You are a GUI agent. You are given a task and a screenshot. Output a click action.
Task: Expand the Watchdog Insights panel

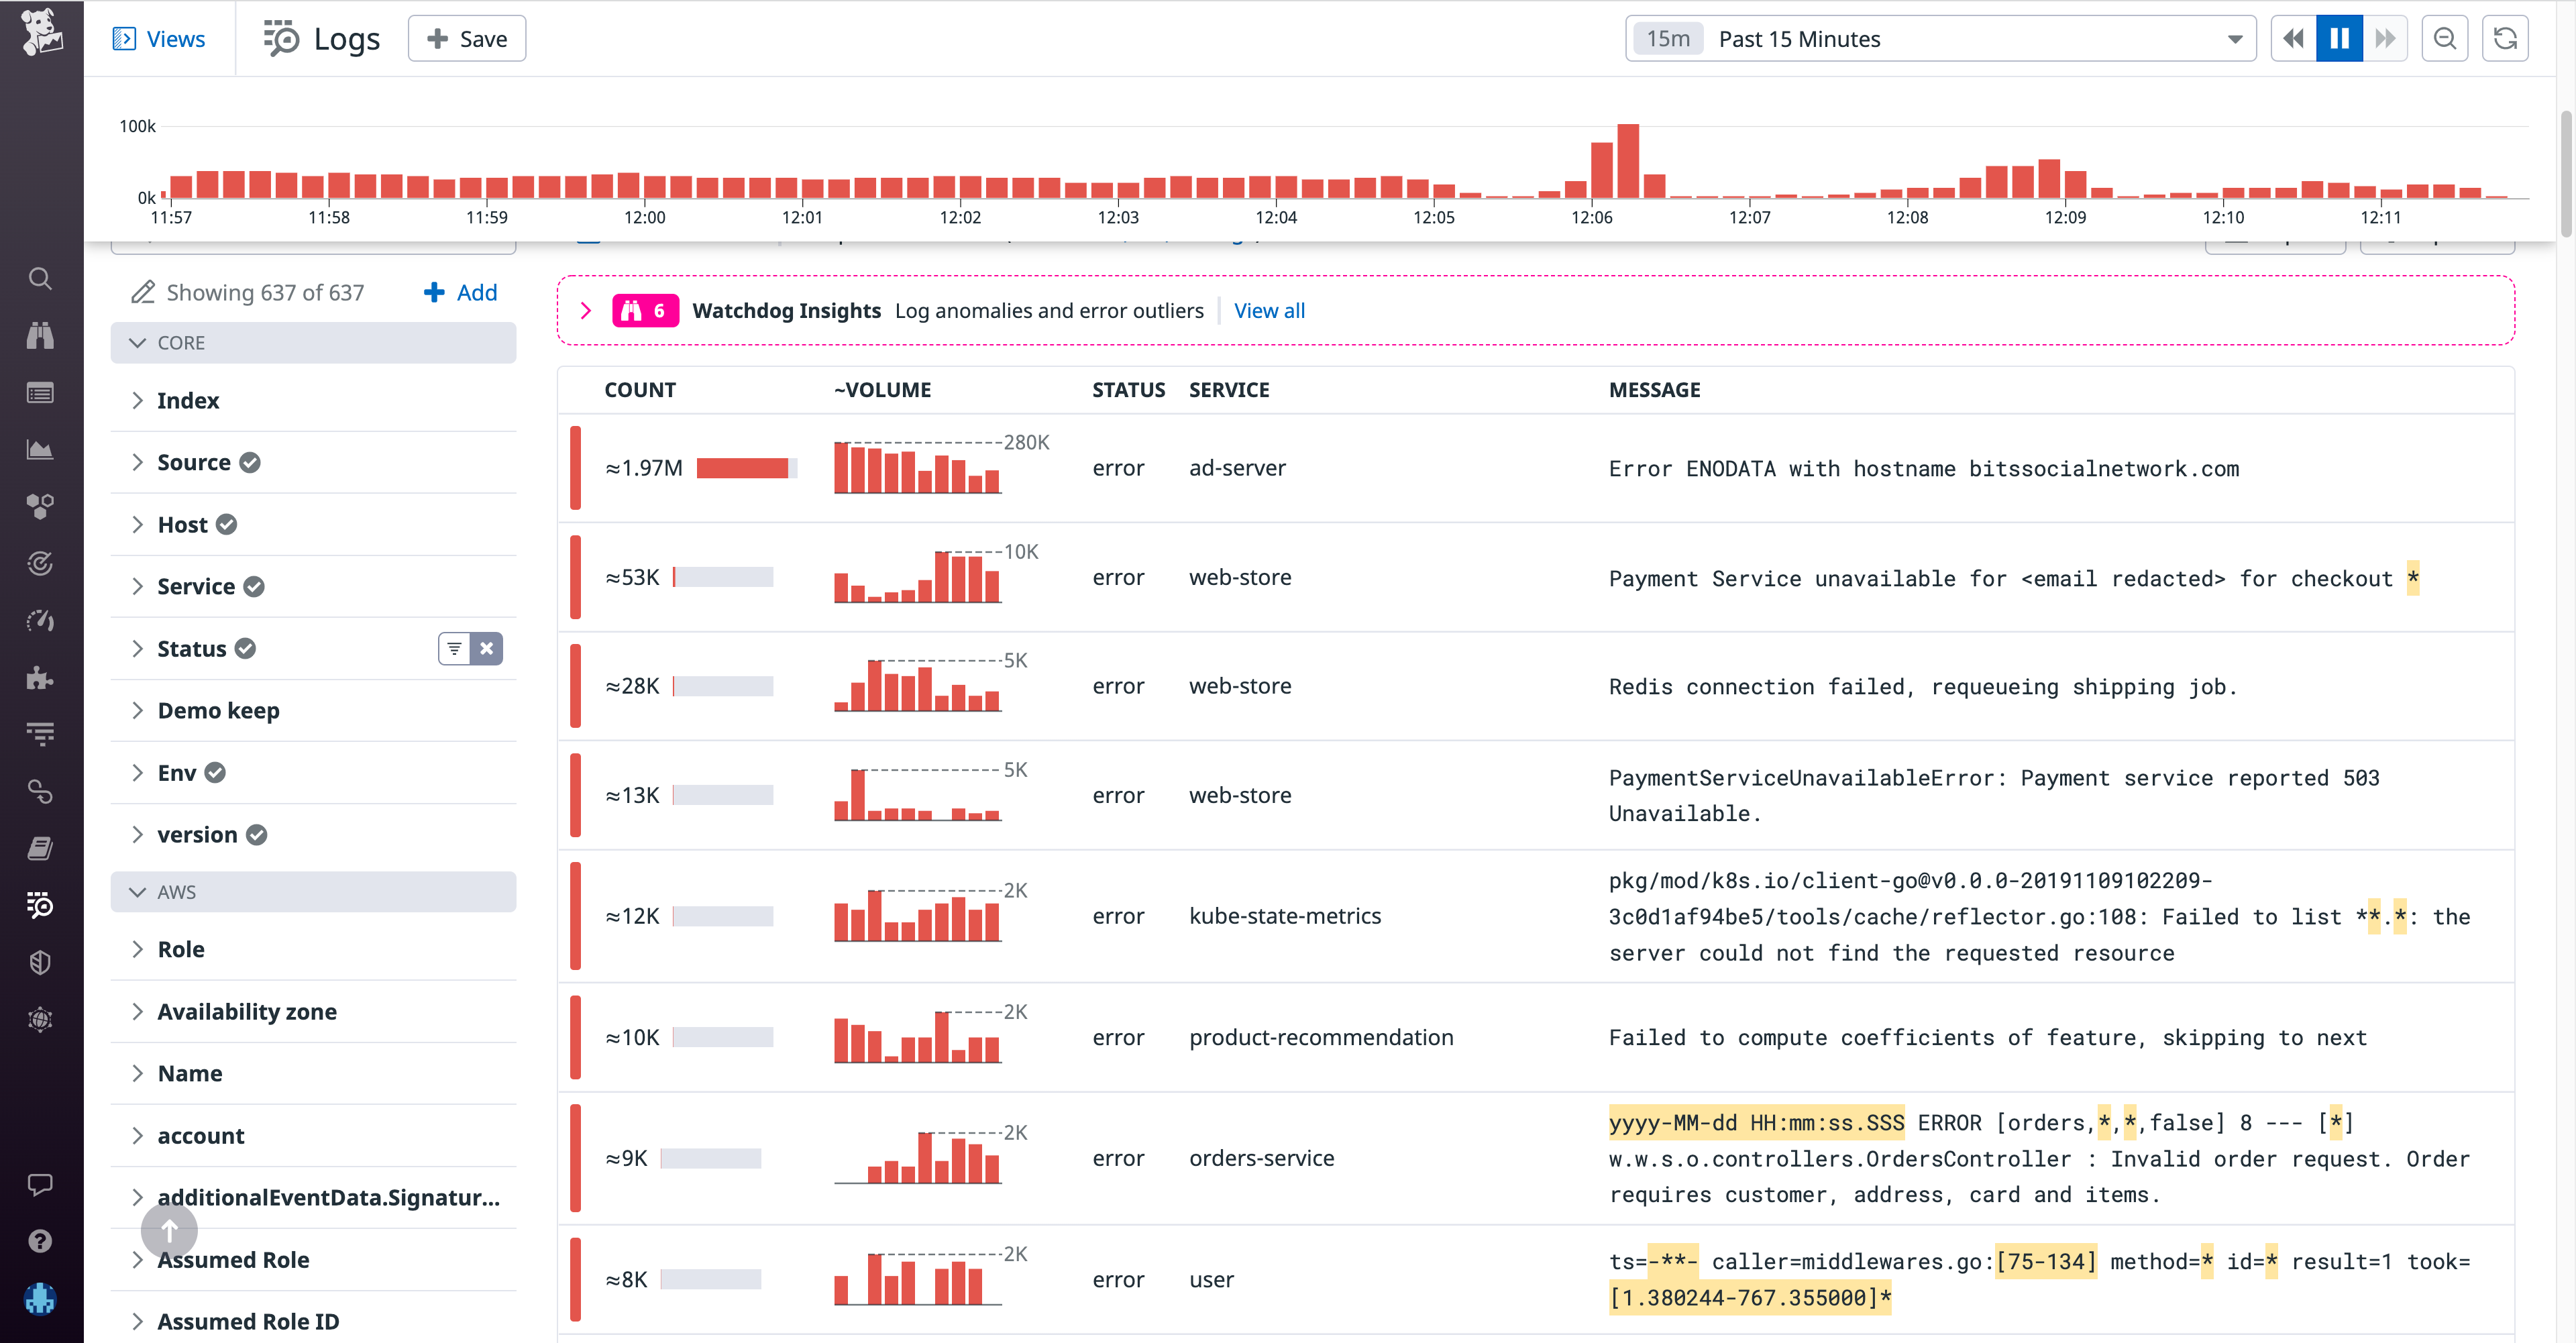pyautogui.click(x=587, y=310)
